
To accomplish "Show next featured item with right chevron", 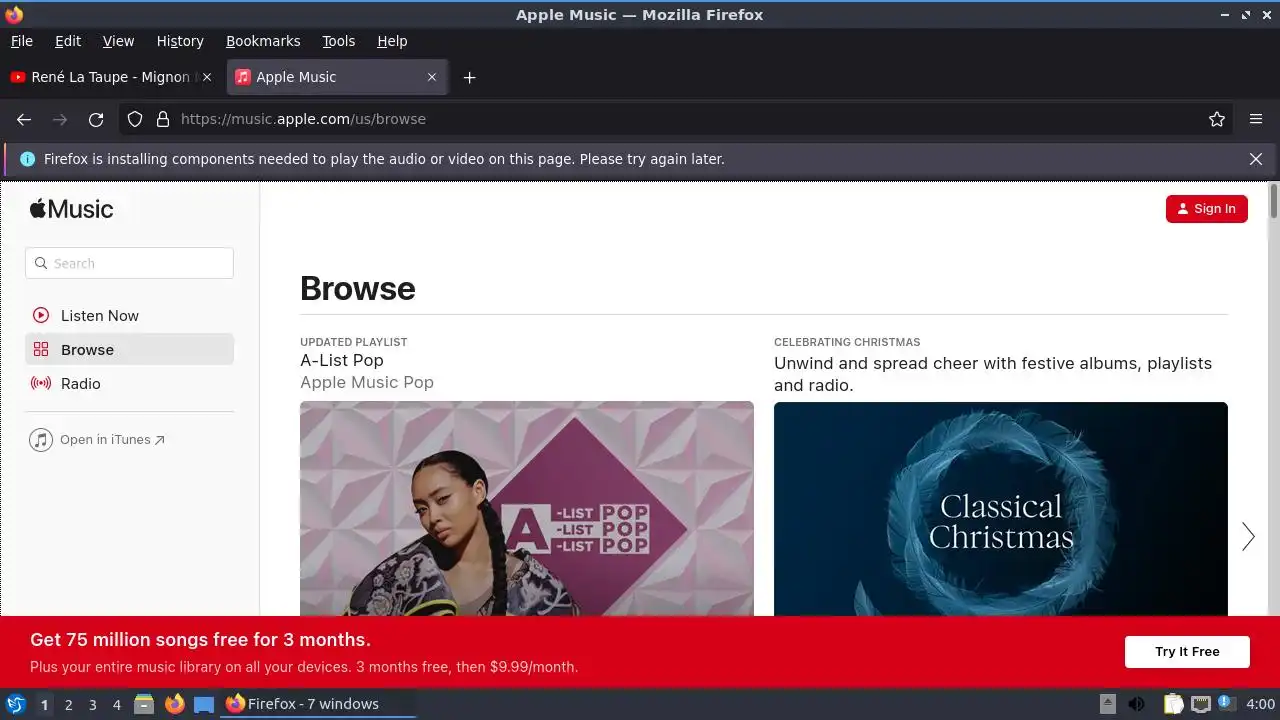I will tap(1248, 537).
